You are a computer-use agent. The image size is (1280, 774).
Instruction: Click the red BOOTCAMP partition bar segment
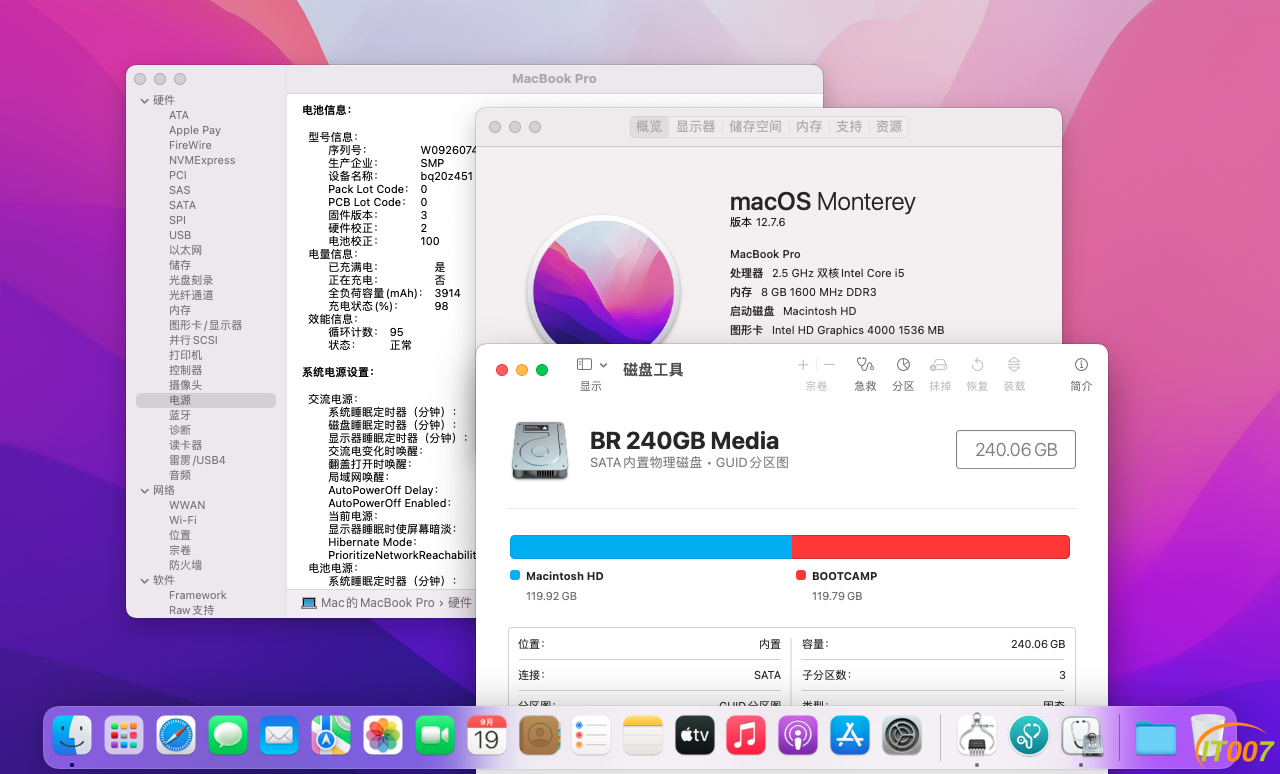point(930,547)
